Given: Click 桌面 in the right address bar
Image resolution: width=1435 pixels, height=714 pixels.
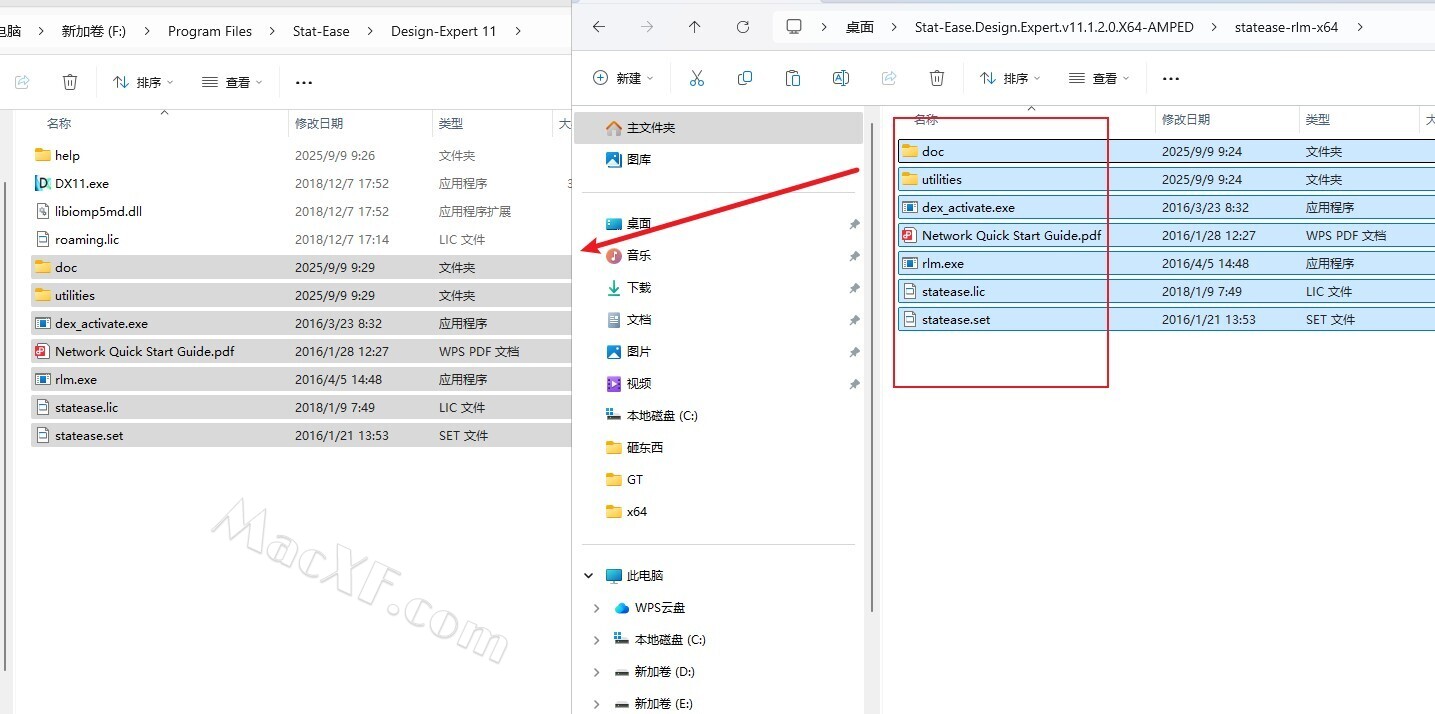Looking at the screenshot, I should point(860,27).
